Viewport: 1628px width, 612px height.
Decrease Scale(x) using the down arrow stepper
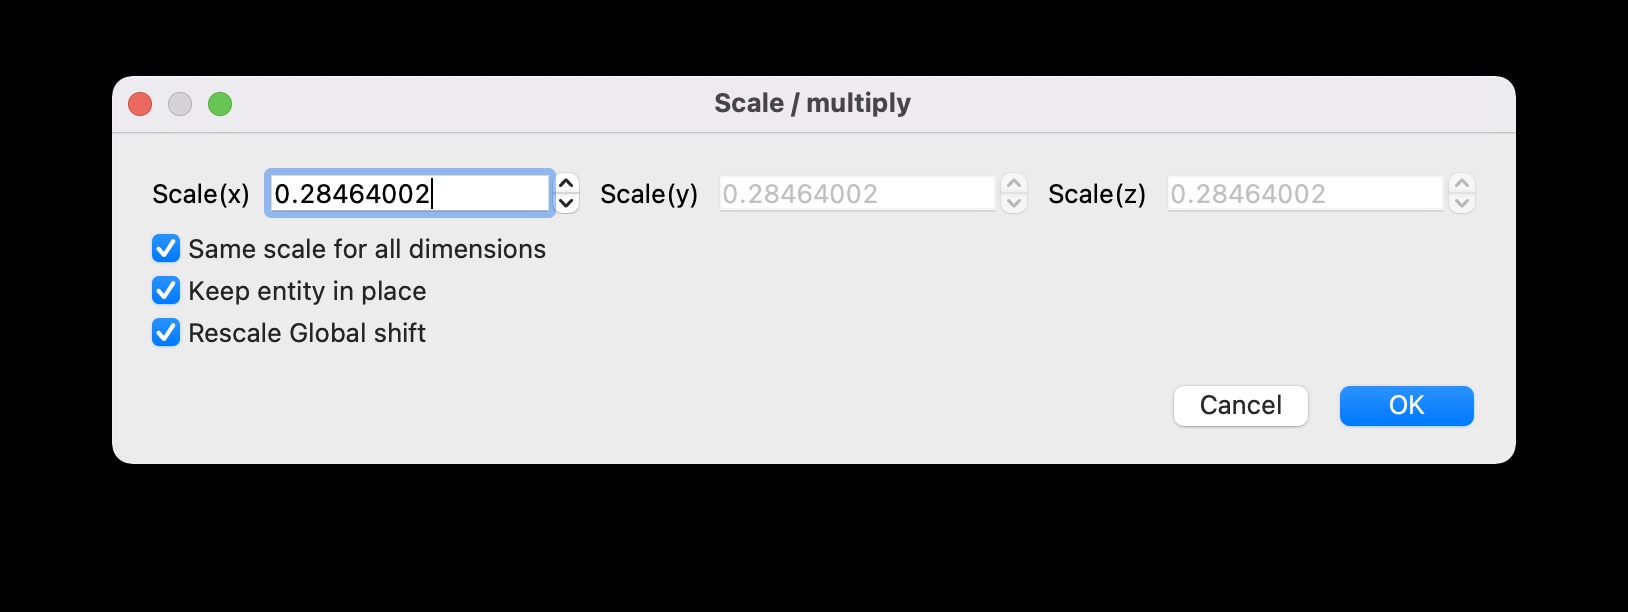tap(564, 202)
